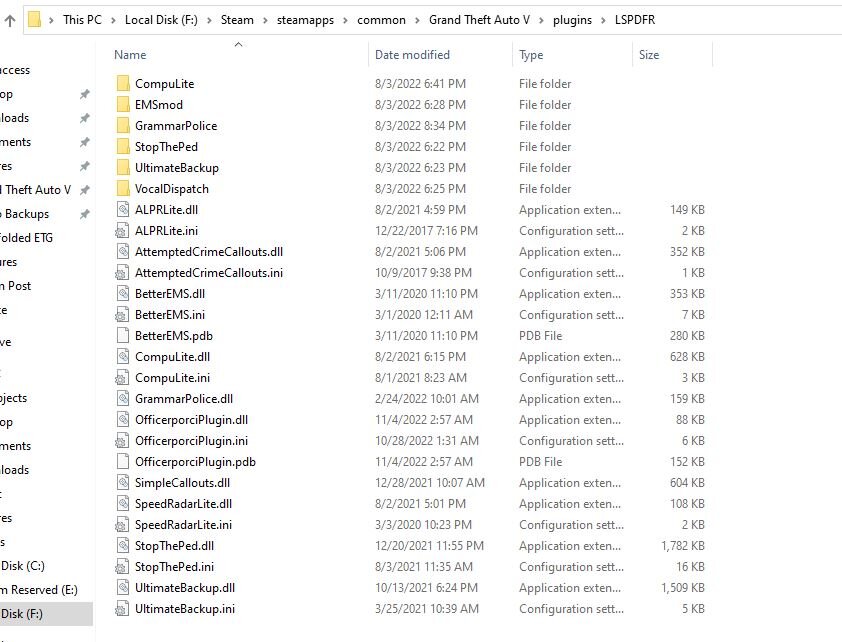This screenshot has width=842, height=642.
Task: Click the BetterEMS.pdb file icon
Action: point(123,335)
